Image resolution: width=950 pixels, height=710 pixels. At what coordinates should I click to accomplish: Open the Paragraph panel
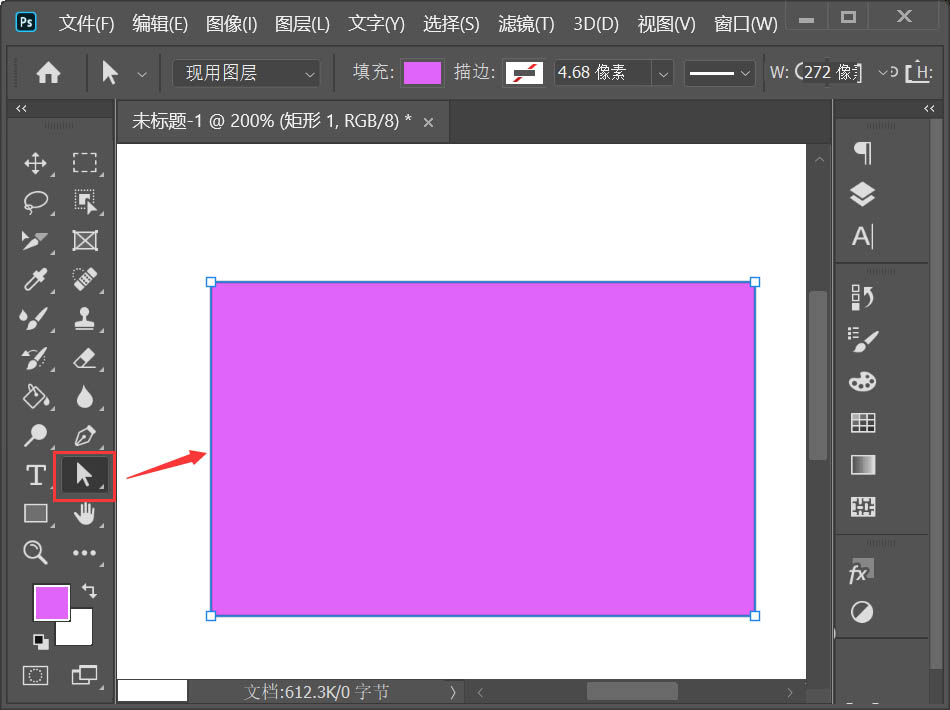[861, 152]
